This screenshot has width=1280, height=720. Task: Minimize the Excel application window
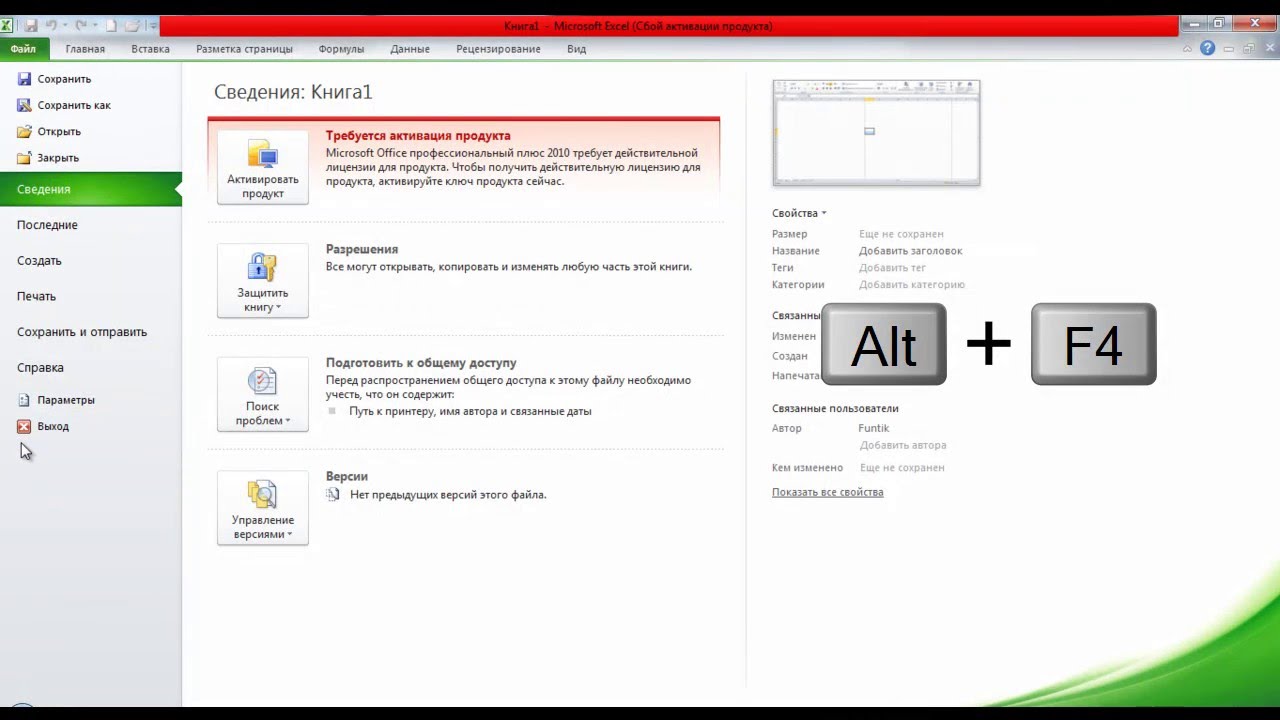point(1192,23)
